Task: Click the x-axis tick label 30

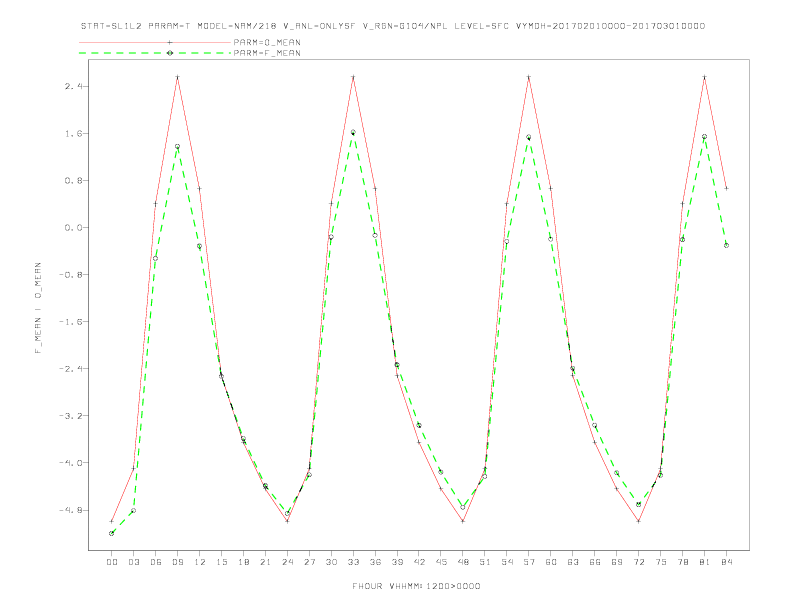Action: [x=331, y=562]
